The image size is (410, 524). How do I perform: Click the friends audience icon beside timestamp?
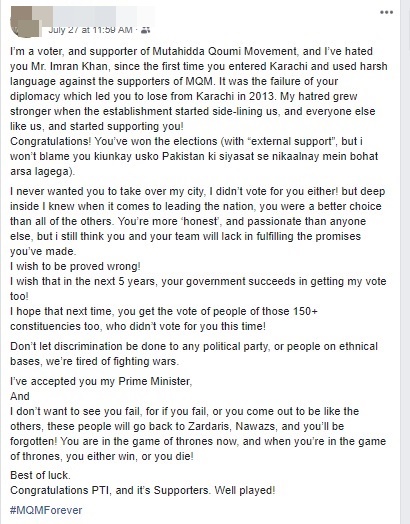pos(145,30)
